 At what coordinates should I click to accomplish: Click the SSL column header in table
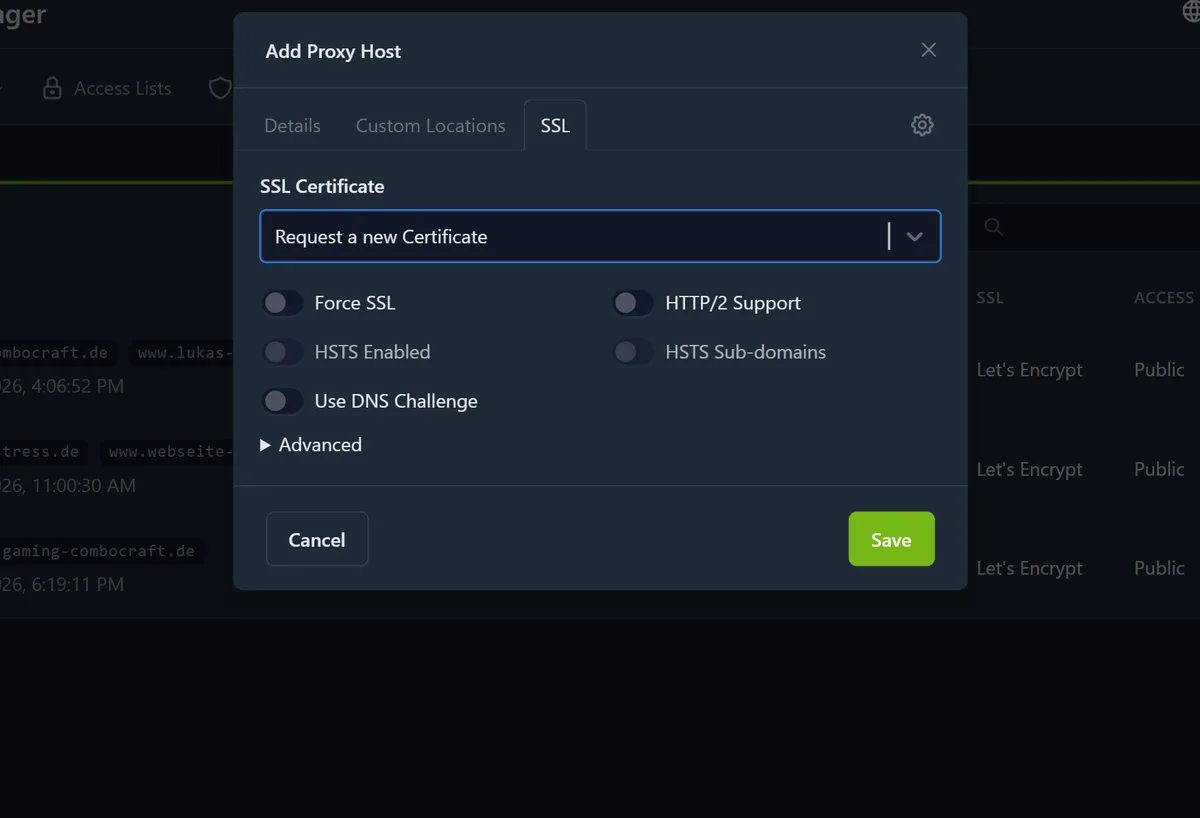[990, 298]
